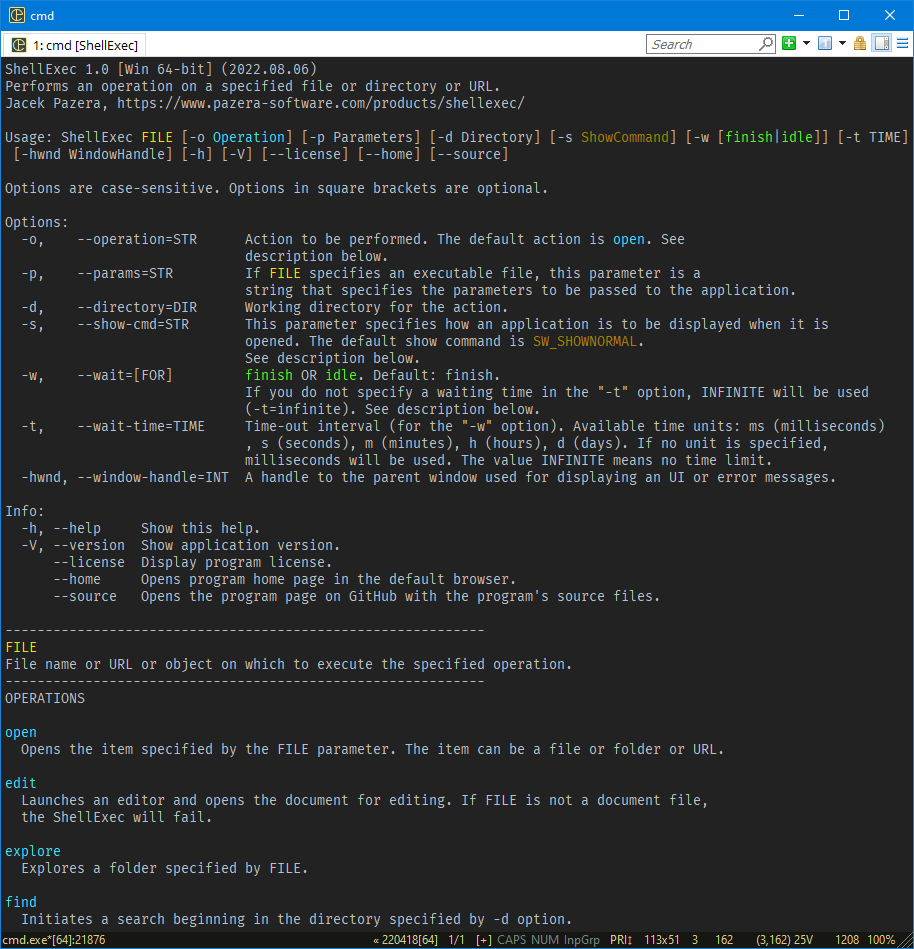
Task: Expand the active consoles list arrow
Action: tap(842, 44)
